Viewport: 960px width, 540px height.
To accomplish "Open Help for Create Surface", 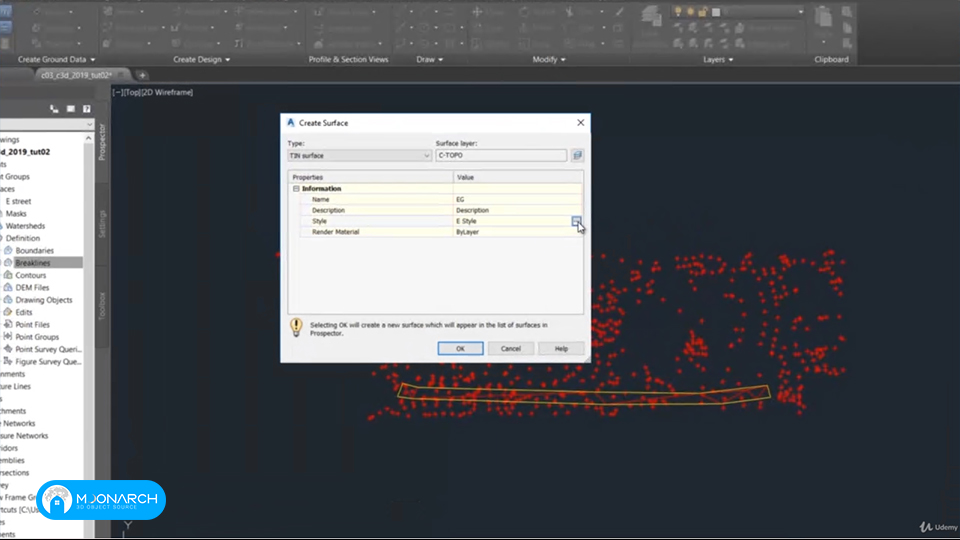I will point(561,348).
